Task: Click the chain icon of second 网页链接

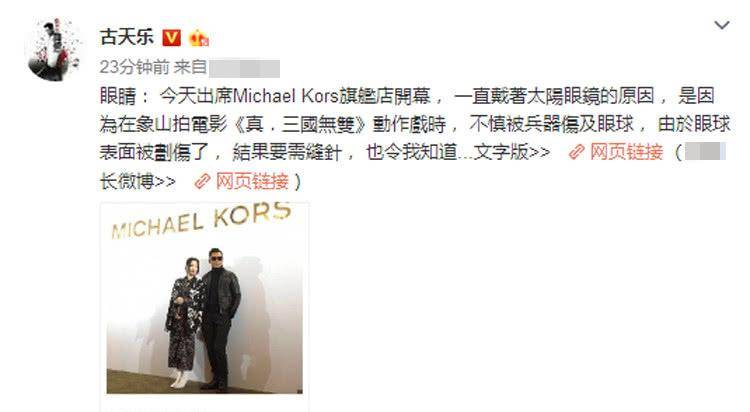Action: click(202, 181)
